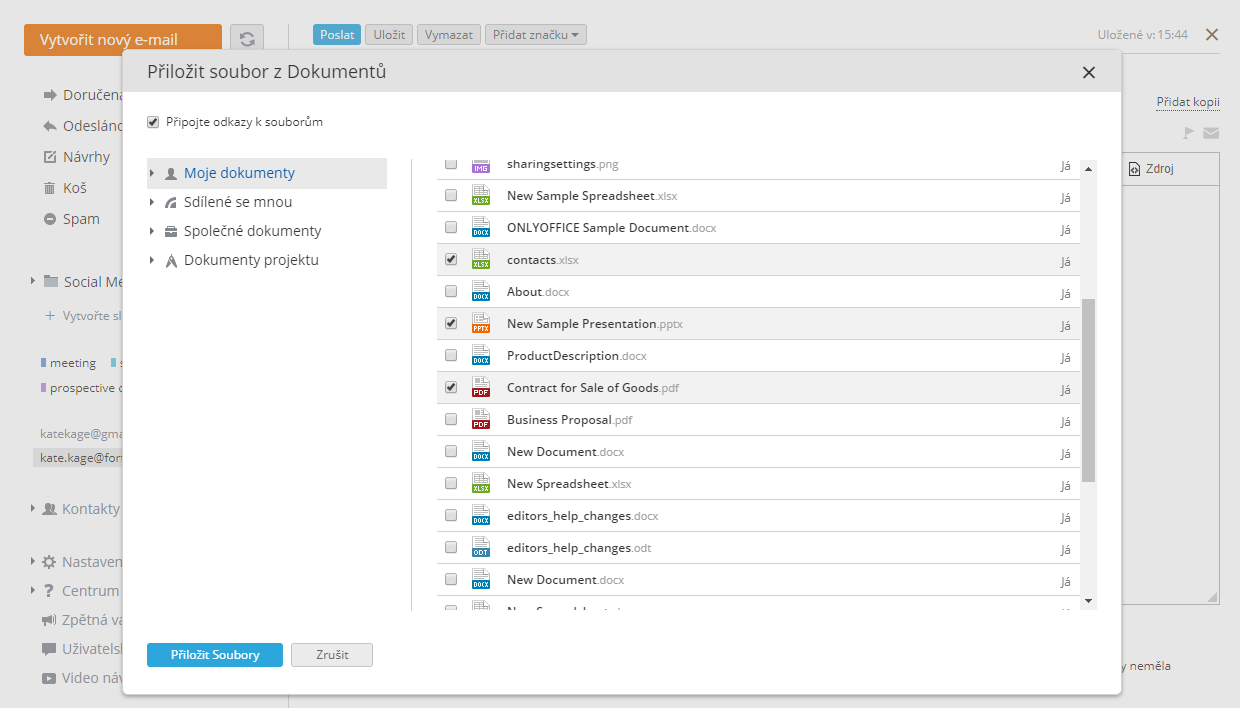Image resolution: width=1240 pixels, height=708 pixels.
Task: Open the Přidat značku dropdown
Action: point(536,35)
